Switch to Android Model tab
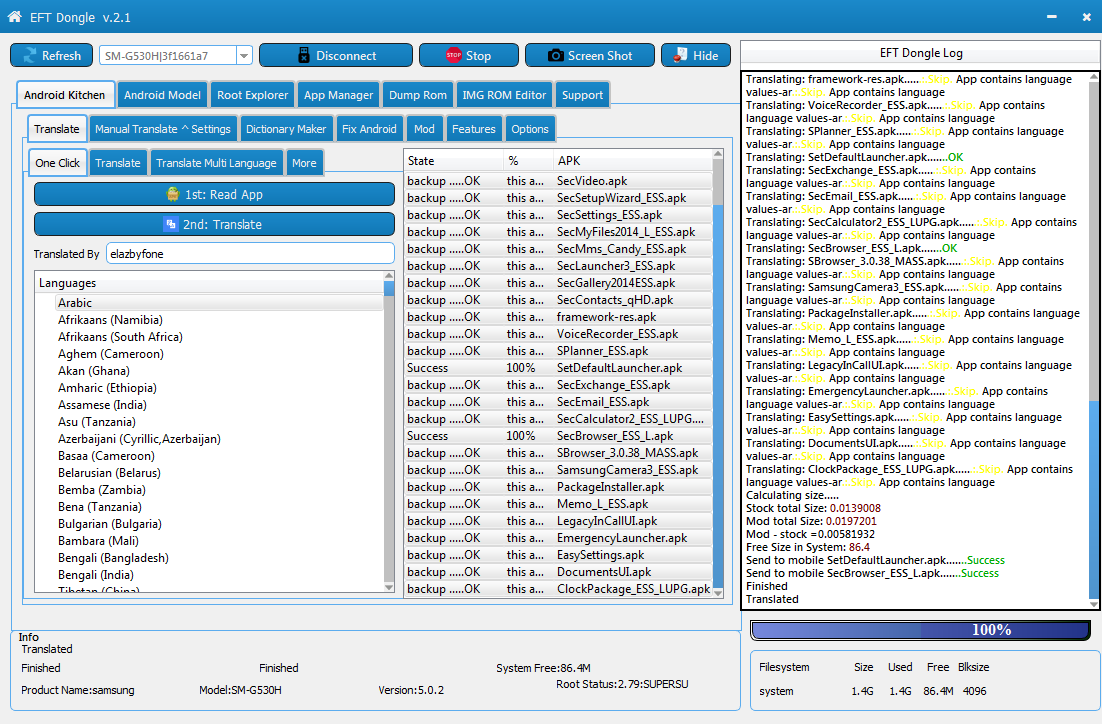The height and width of the screenshot is (724, 1102). click(x=162, y=95)
